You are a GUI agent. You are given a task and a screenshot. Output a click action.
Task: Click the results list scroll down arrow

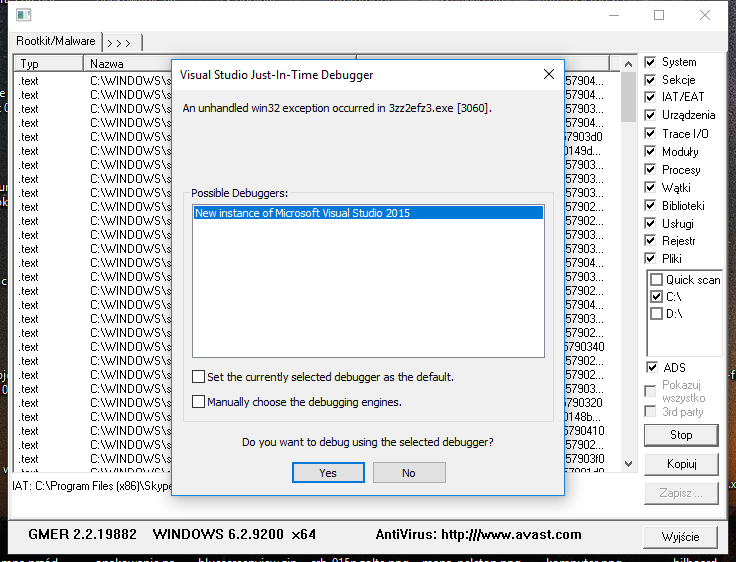coord(629,464)
